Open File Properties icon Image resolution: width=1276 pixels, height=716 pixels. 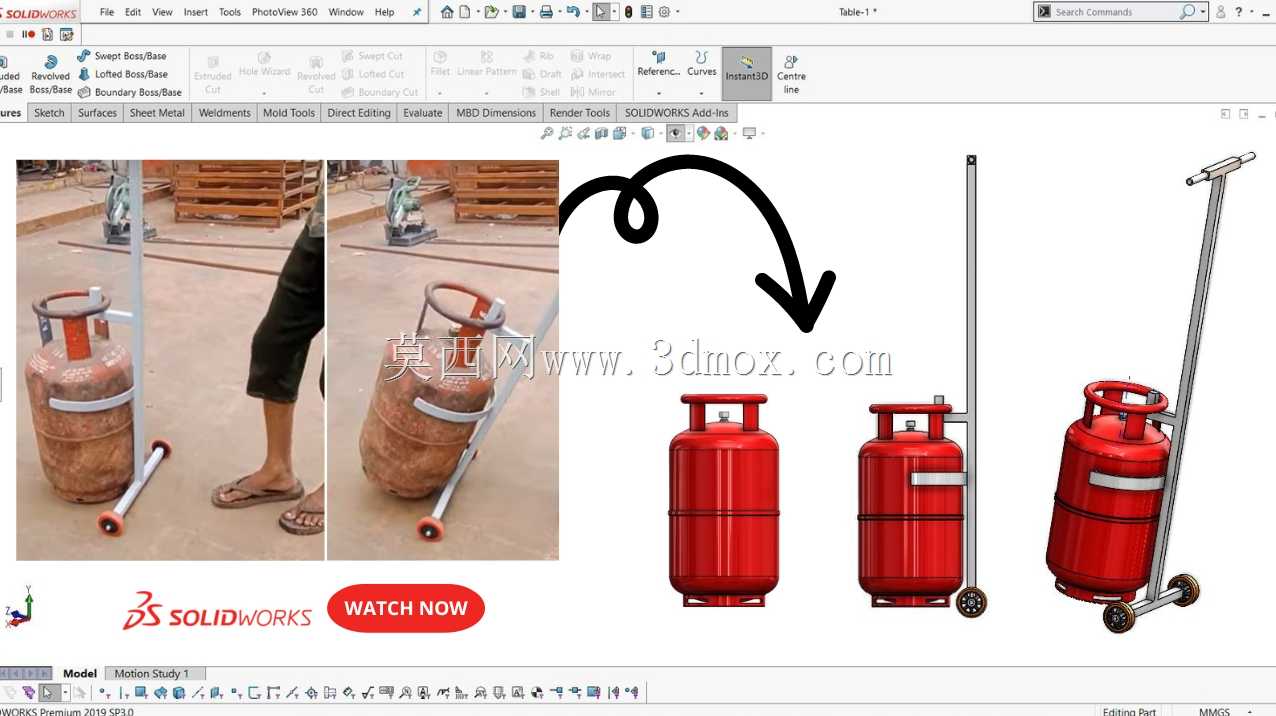(646, 12)
